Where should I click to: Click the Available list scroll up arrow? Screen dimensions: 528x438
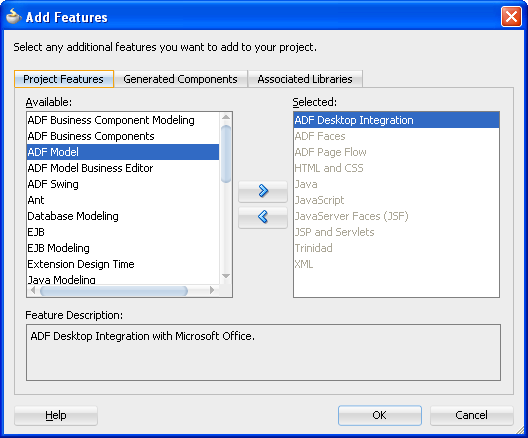pos(226,117)
